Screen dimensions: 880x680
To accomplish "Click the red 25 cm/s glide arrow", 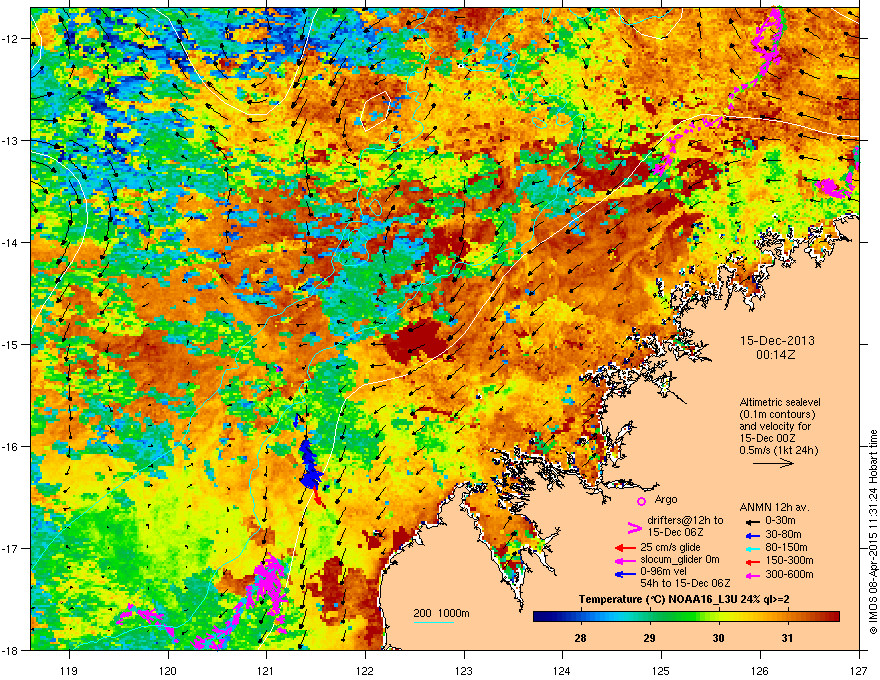I will (x=625, y=548).
